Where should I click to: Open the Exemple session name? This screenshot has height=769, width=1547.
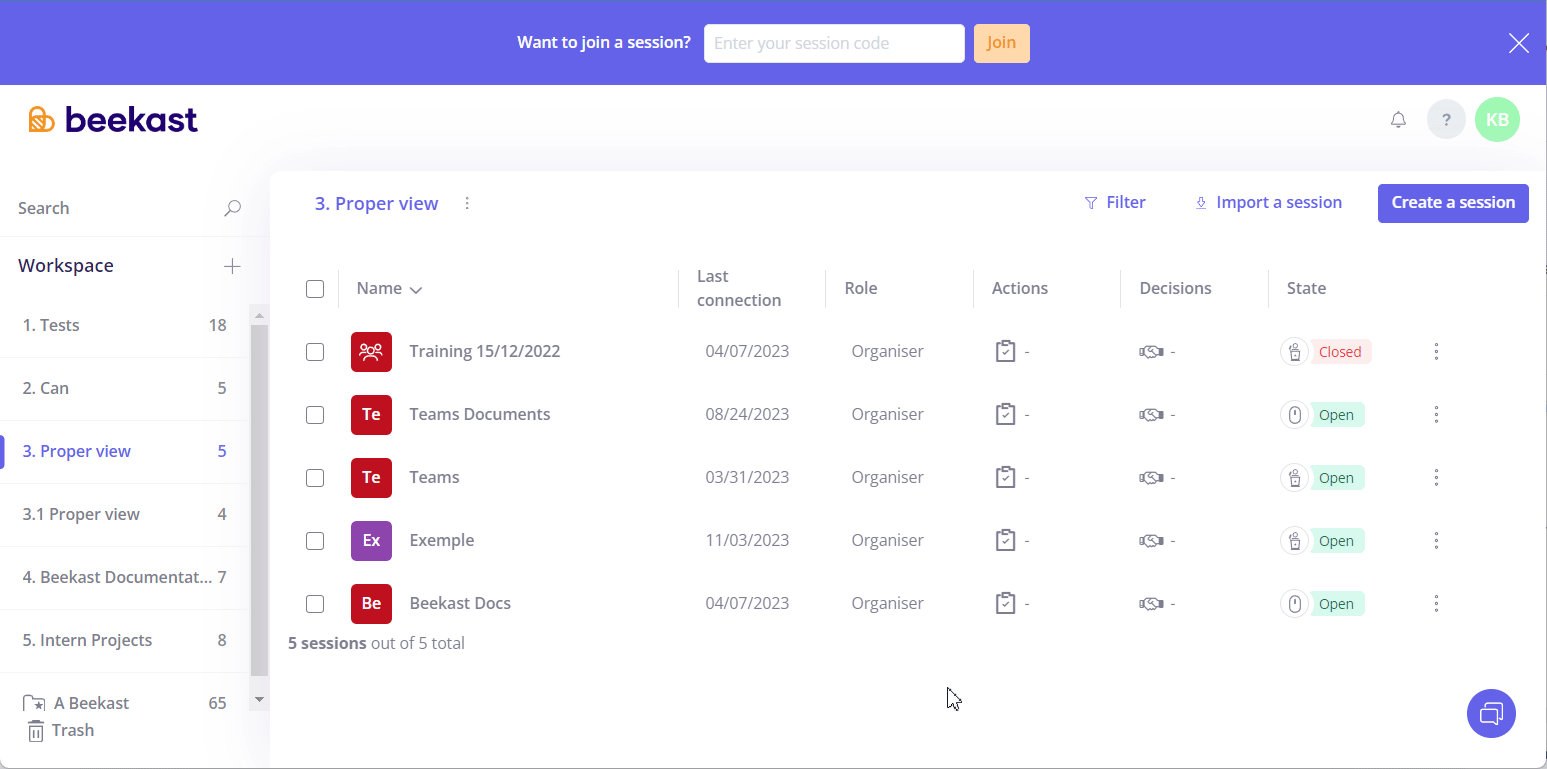(x=442, y=540)
